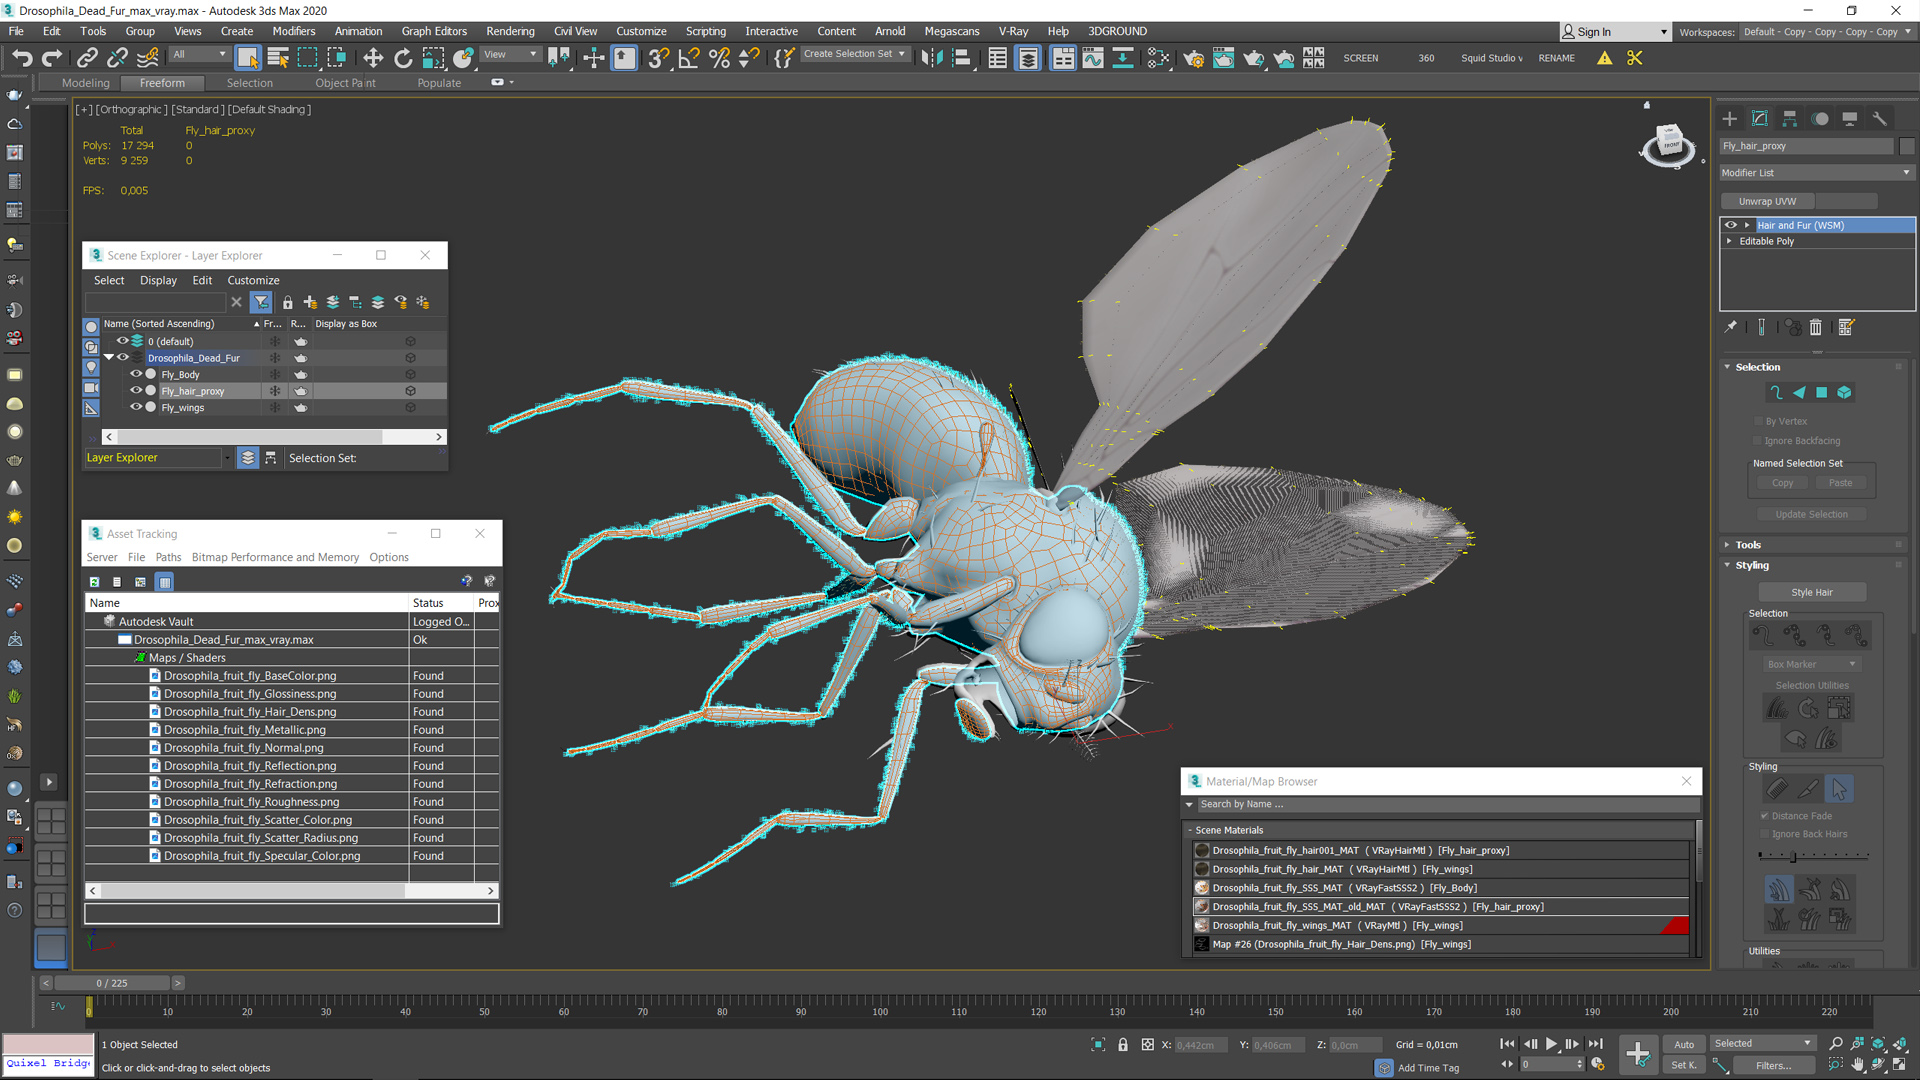Toggle the Distance Fade checkbox

click(1765, 815)
